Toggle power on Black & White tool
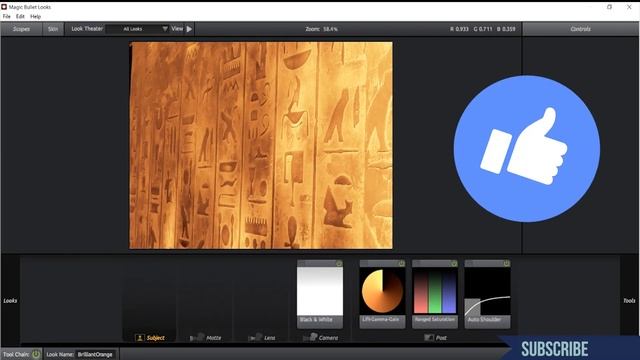Screen dimensions: 640x360 pyautogui.click(x=339, y=264)
